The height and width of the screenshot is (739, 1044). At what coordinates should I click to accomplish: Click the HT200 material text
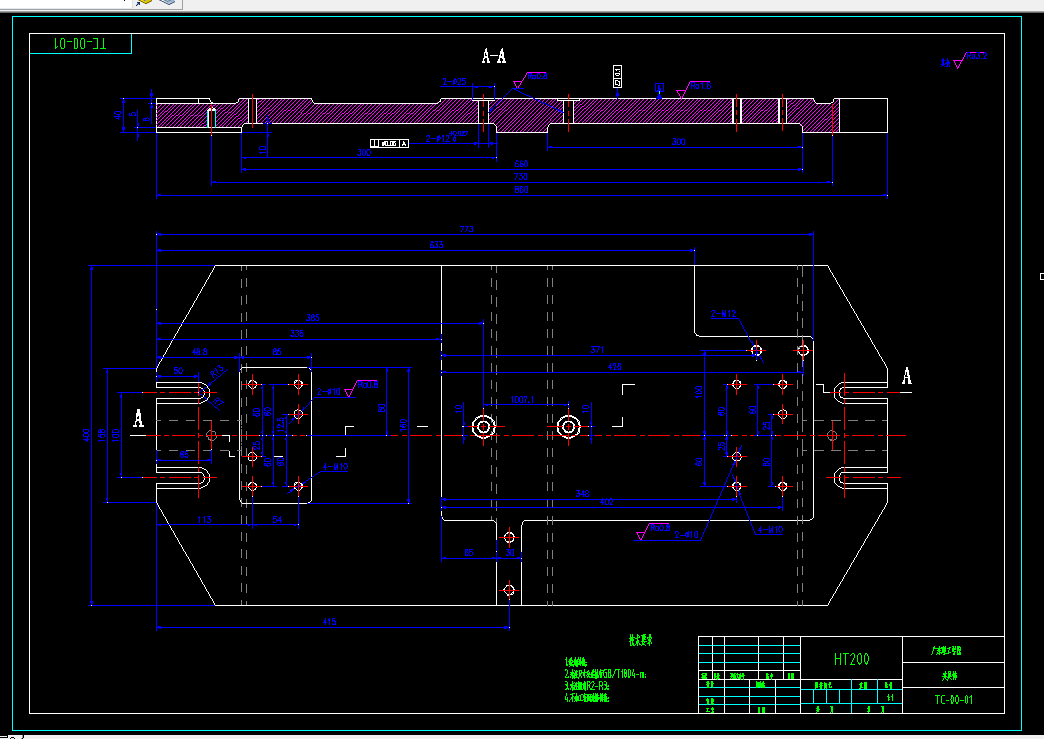coord(852,659)
